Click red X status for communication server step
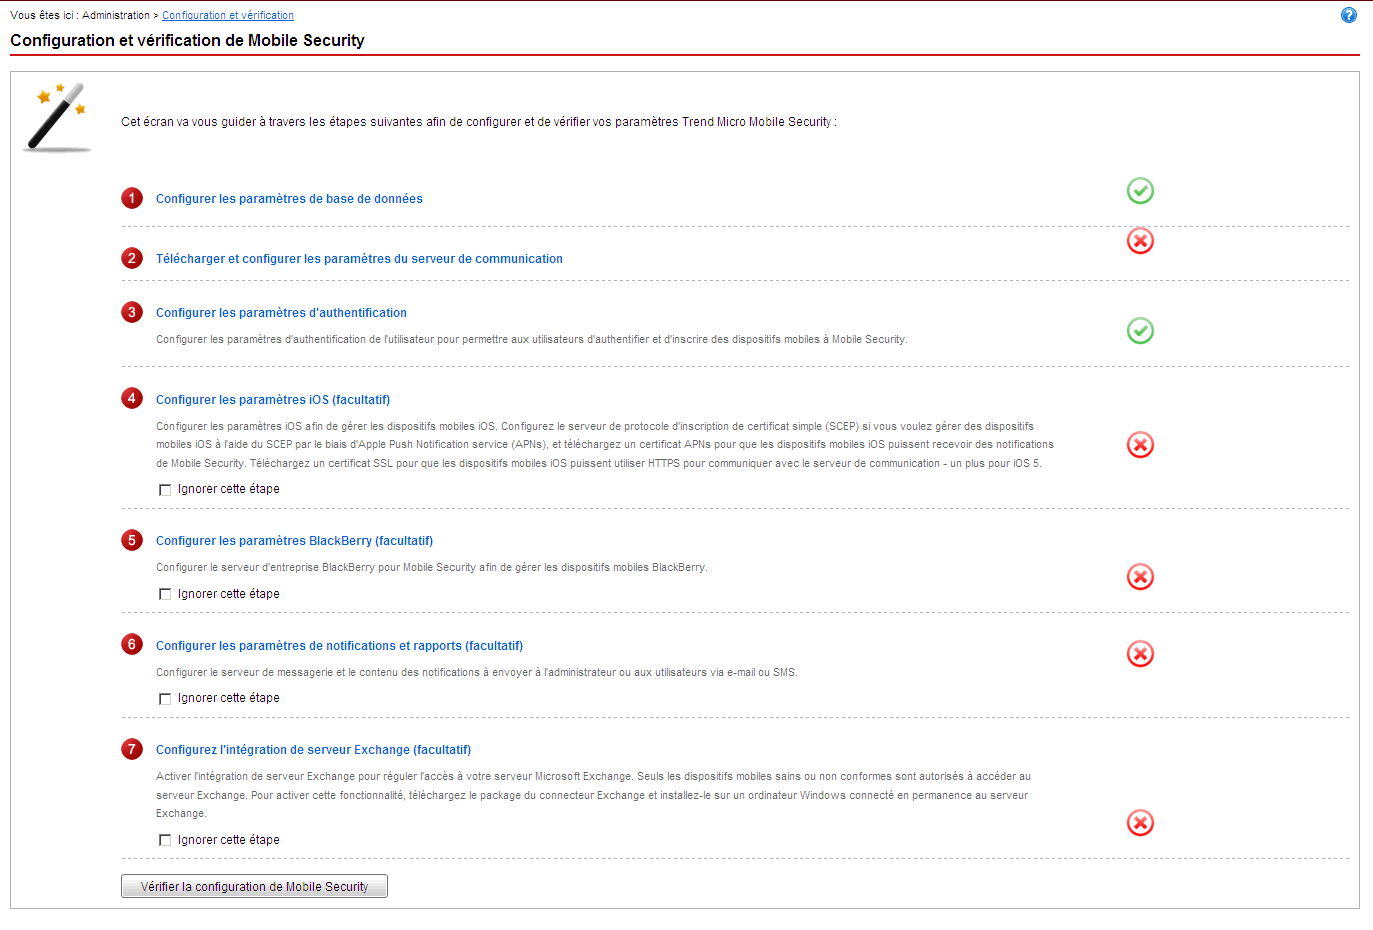Screen dimensions: 1373x930 pyautogui.click(x=1140, y=241)
